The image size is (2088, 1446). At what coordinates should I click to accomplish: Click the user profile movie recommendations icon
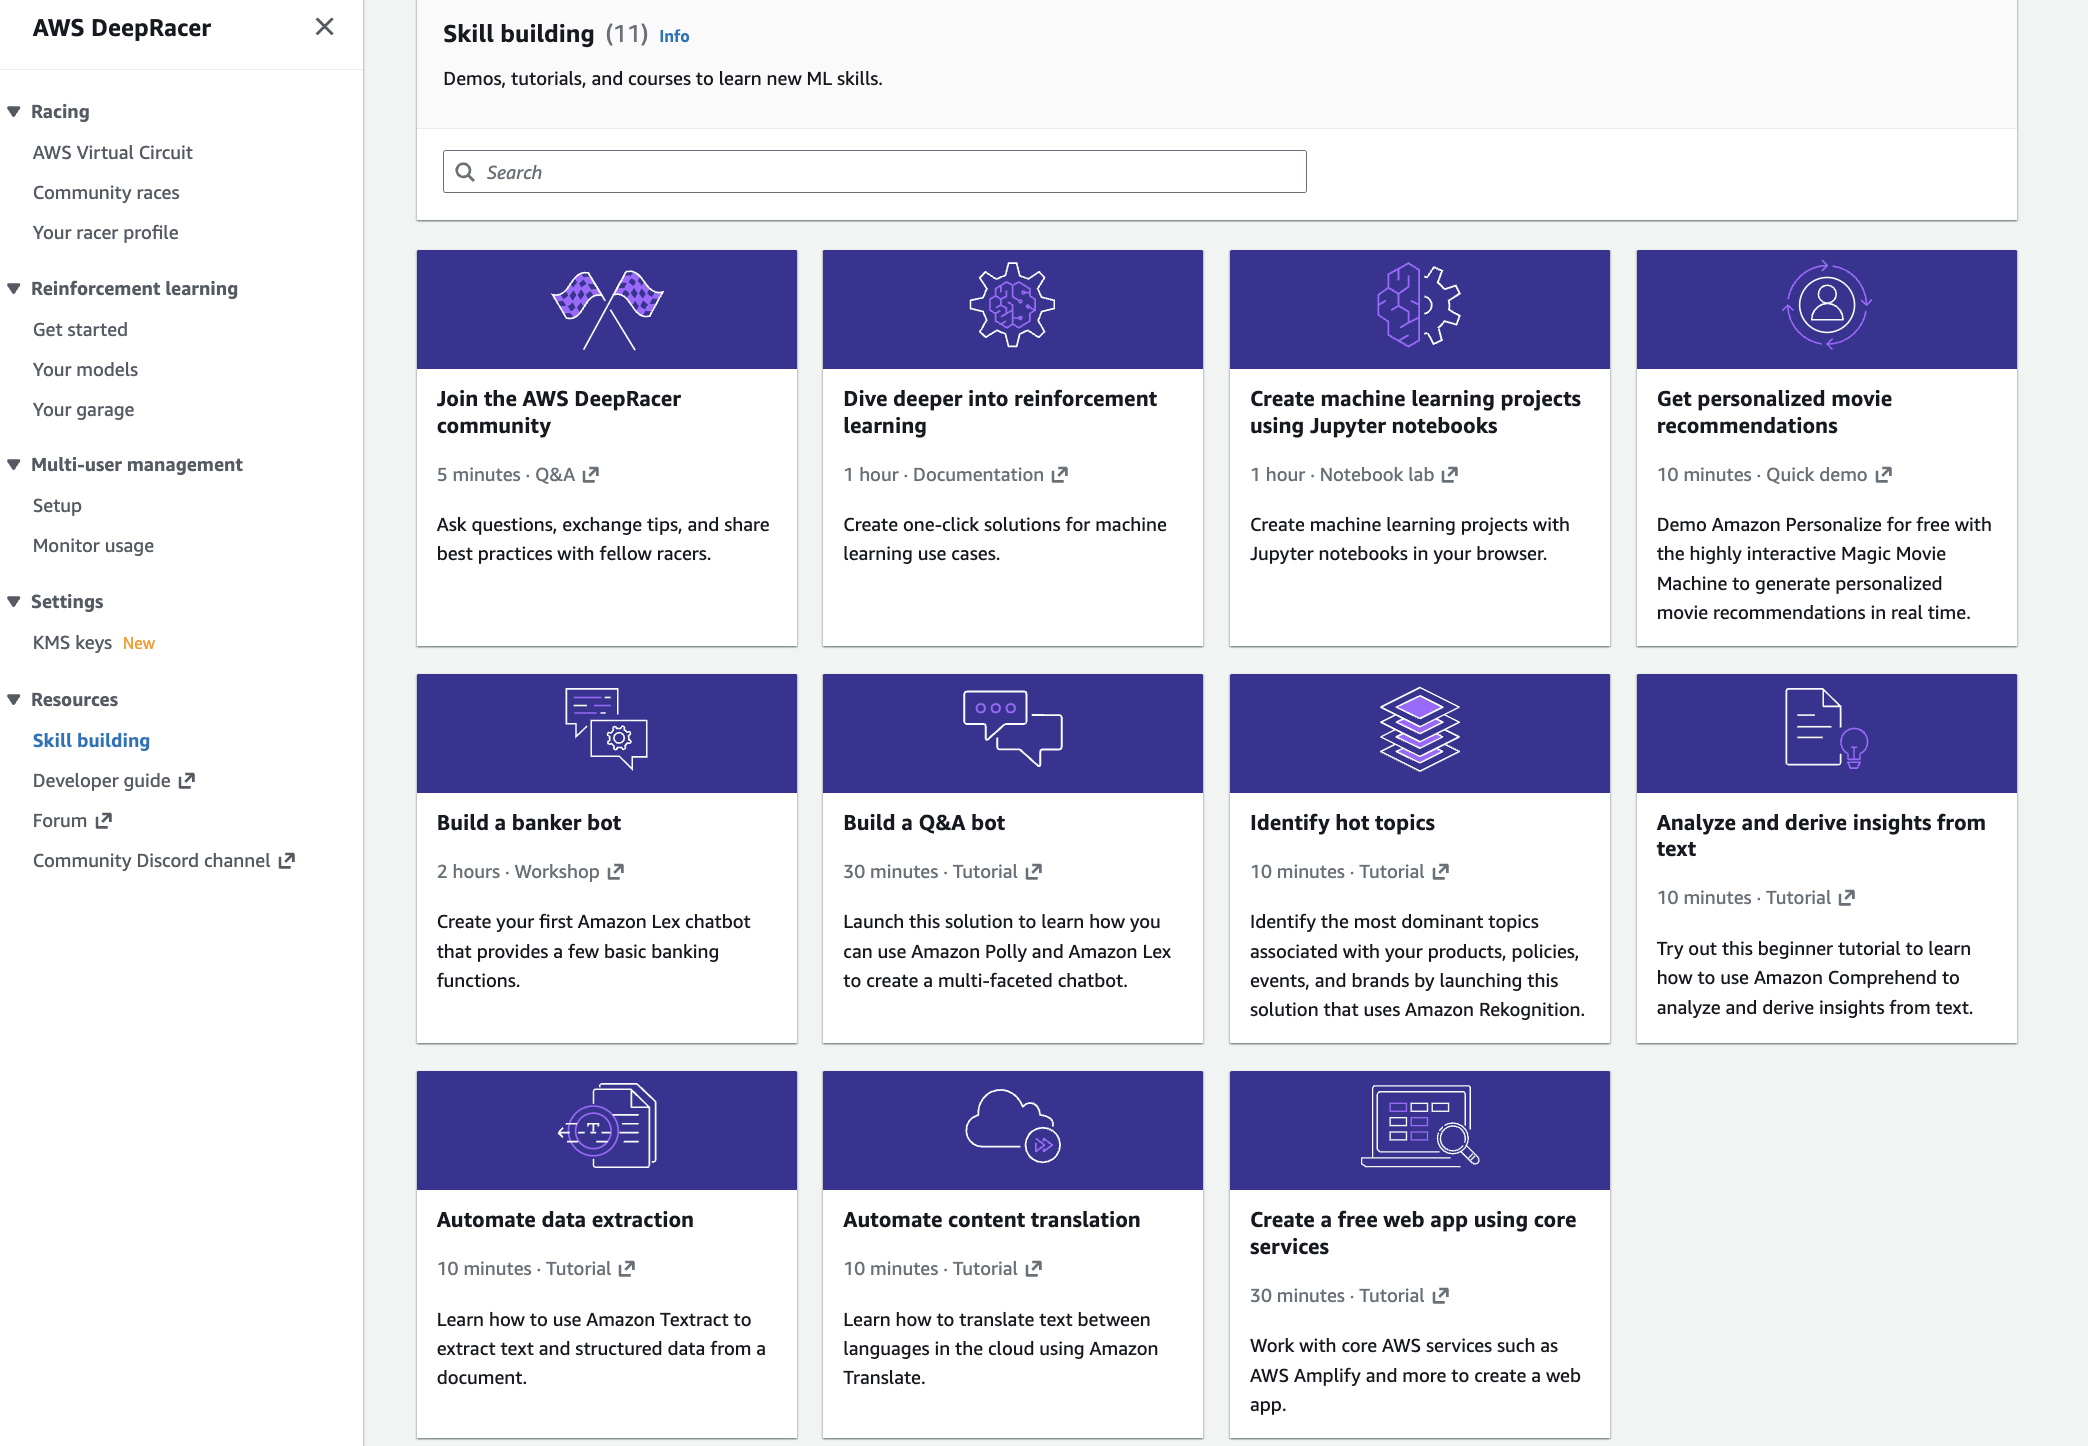point(1826,305)
